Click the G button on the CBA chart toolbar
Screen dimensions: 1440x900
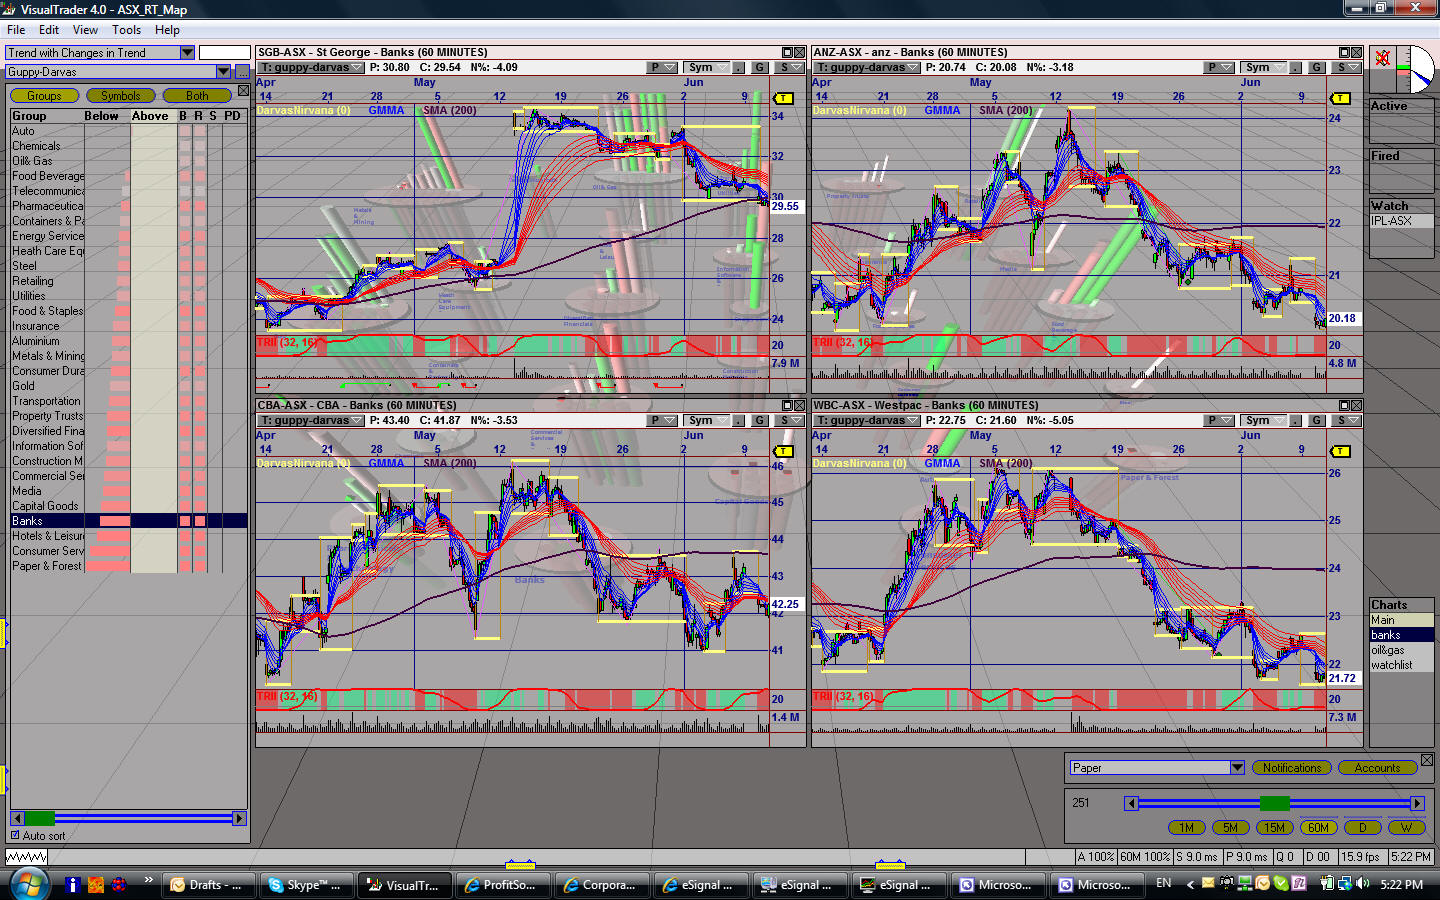[760, 421]
